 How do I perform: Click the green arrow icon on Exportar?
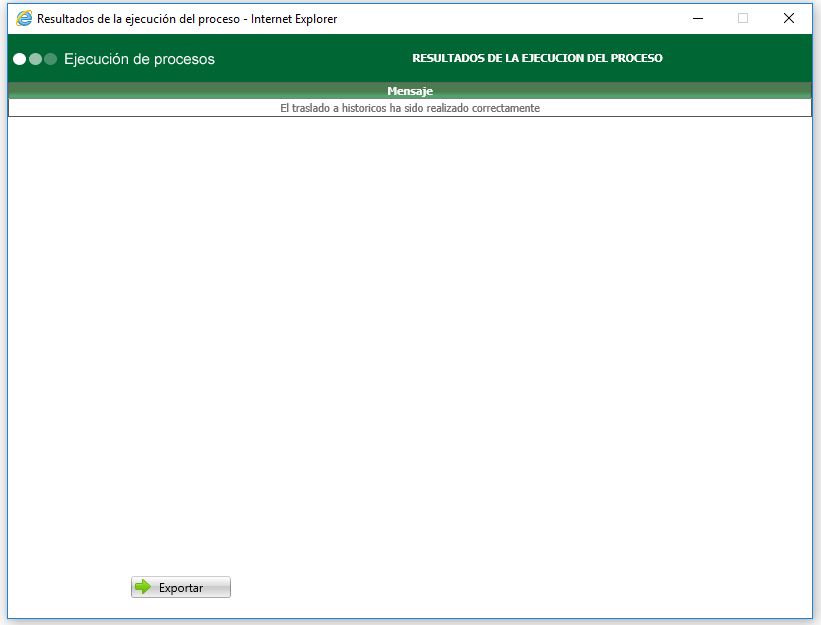143,587
